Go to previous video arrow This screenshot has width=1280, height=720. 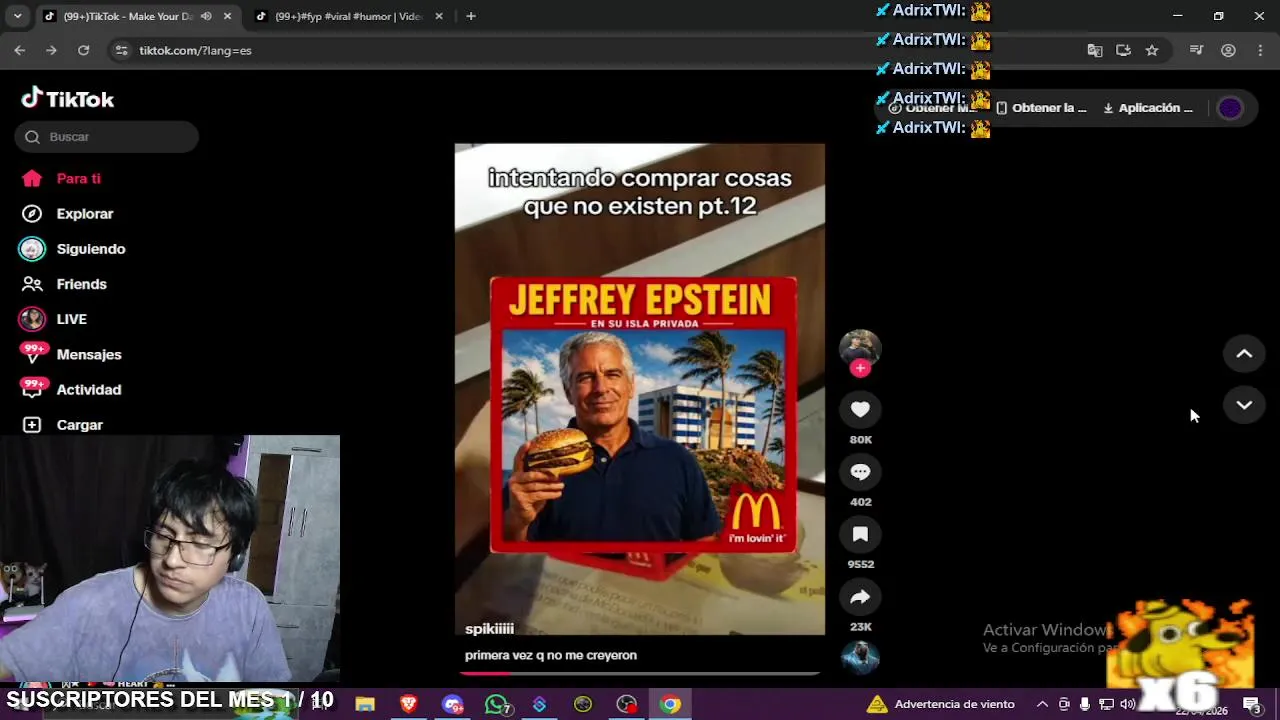click(x=1244, y=354)
